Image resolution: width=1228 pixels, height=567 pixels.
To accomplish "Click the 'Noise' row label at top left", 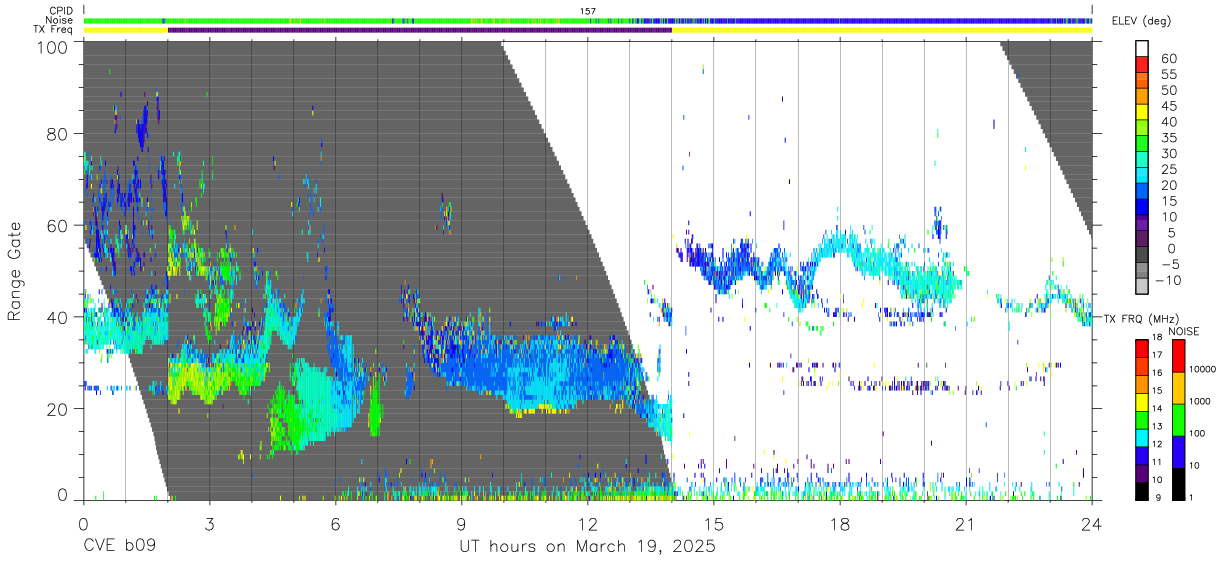I will point(61,20).
